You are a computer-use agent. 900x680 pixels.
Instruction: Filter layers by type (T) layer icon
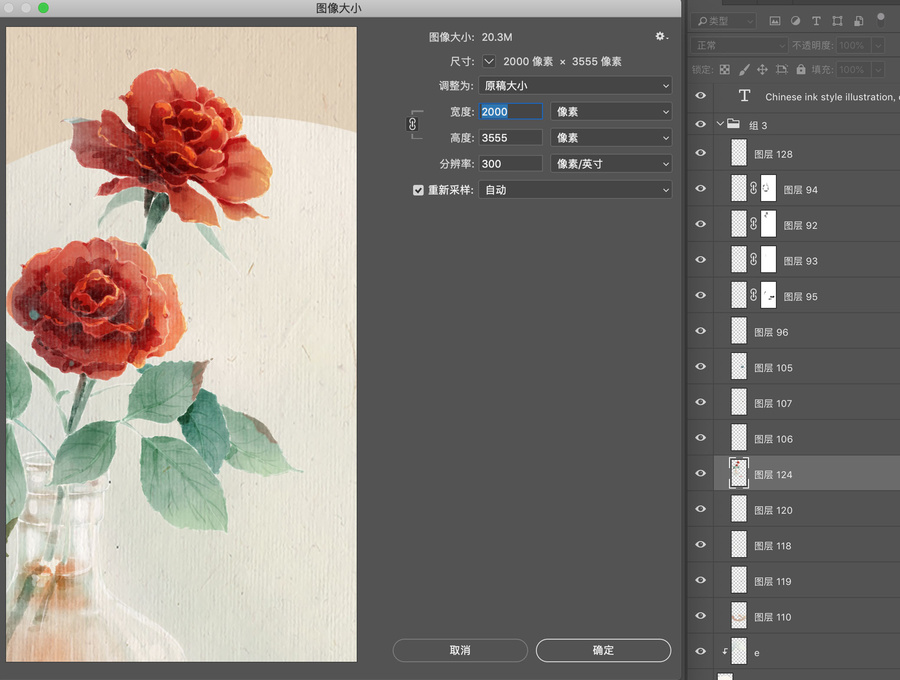pyautogui.click(x=816, y=21)
